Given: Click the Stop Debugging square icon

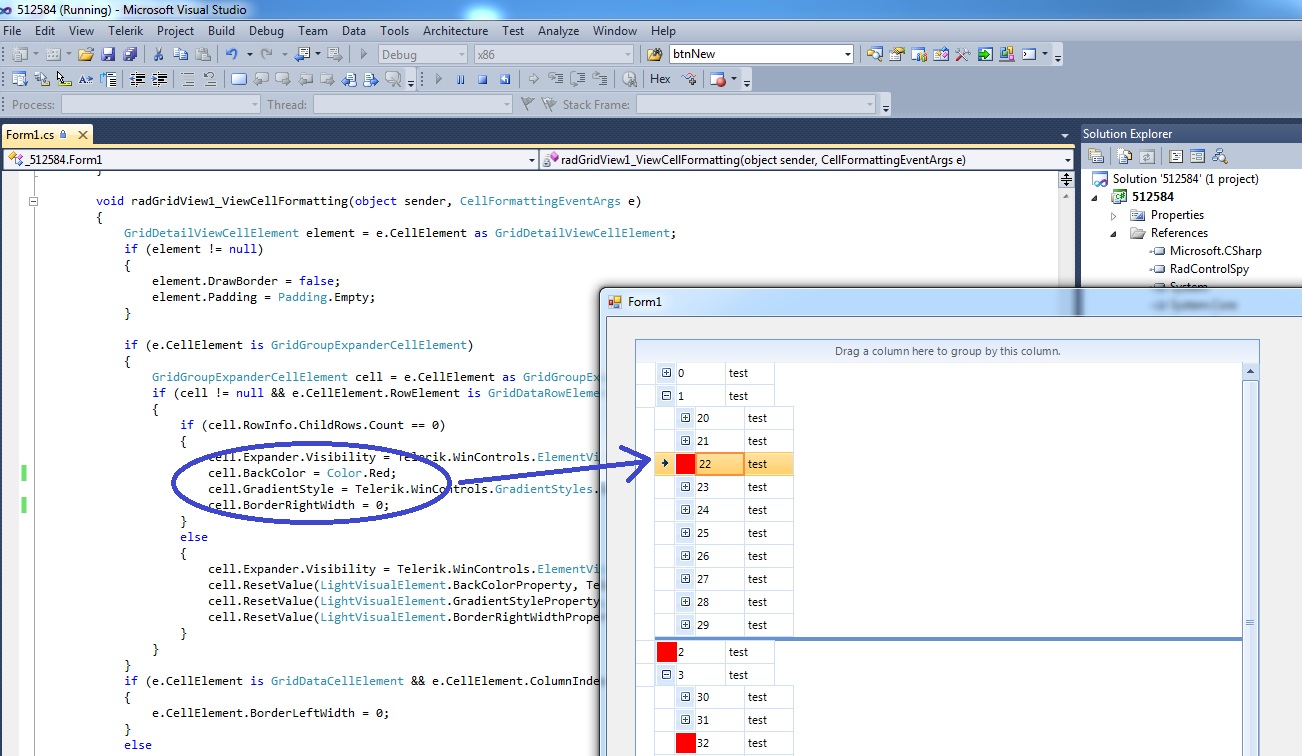Looking at the screenshot, I should pyautogui.click(x=483, y=79).
